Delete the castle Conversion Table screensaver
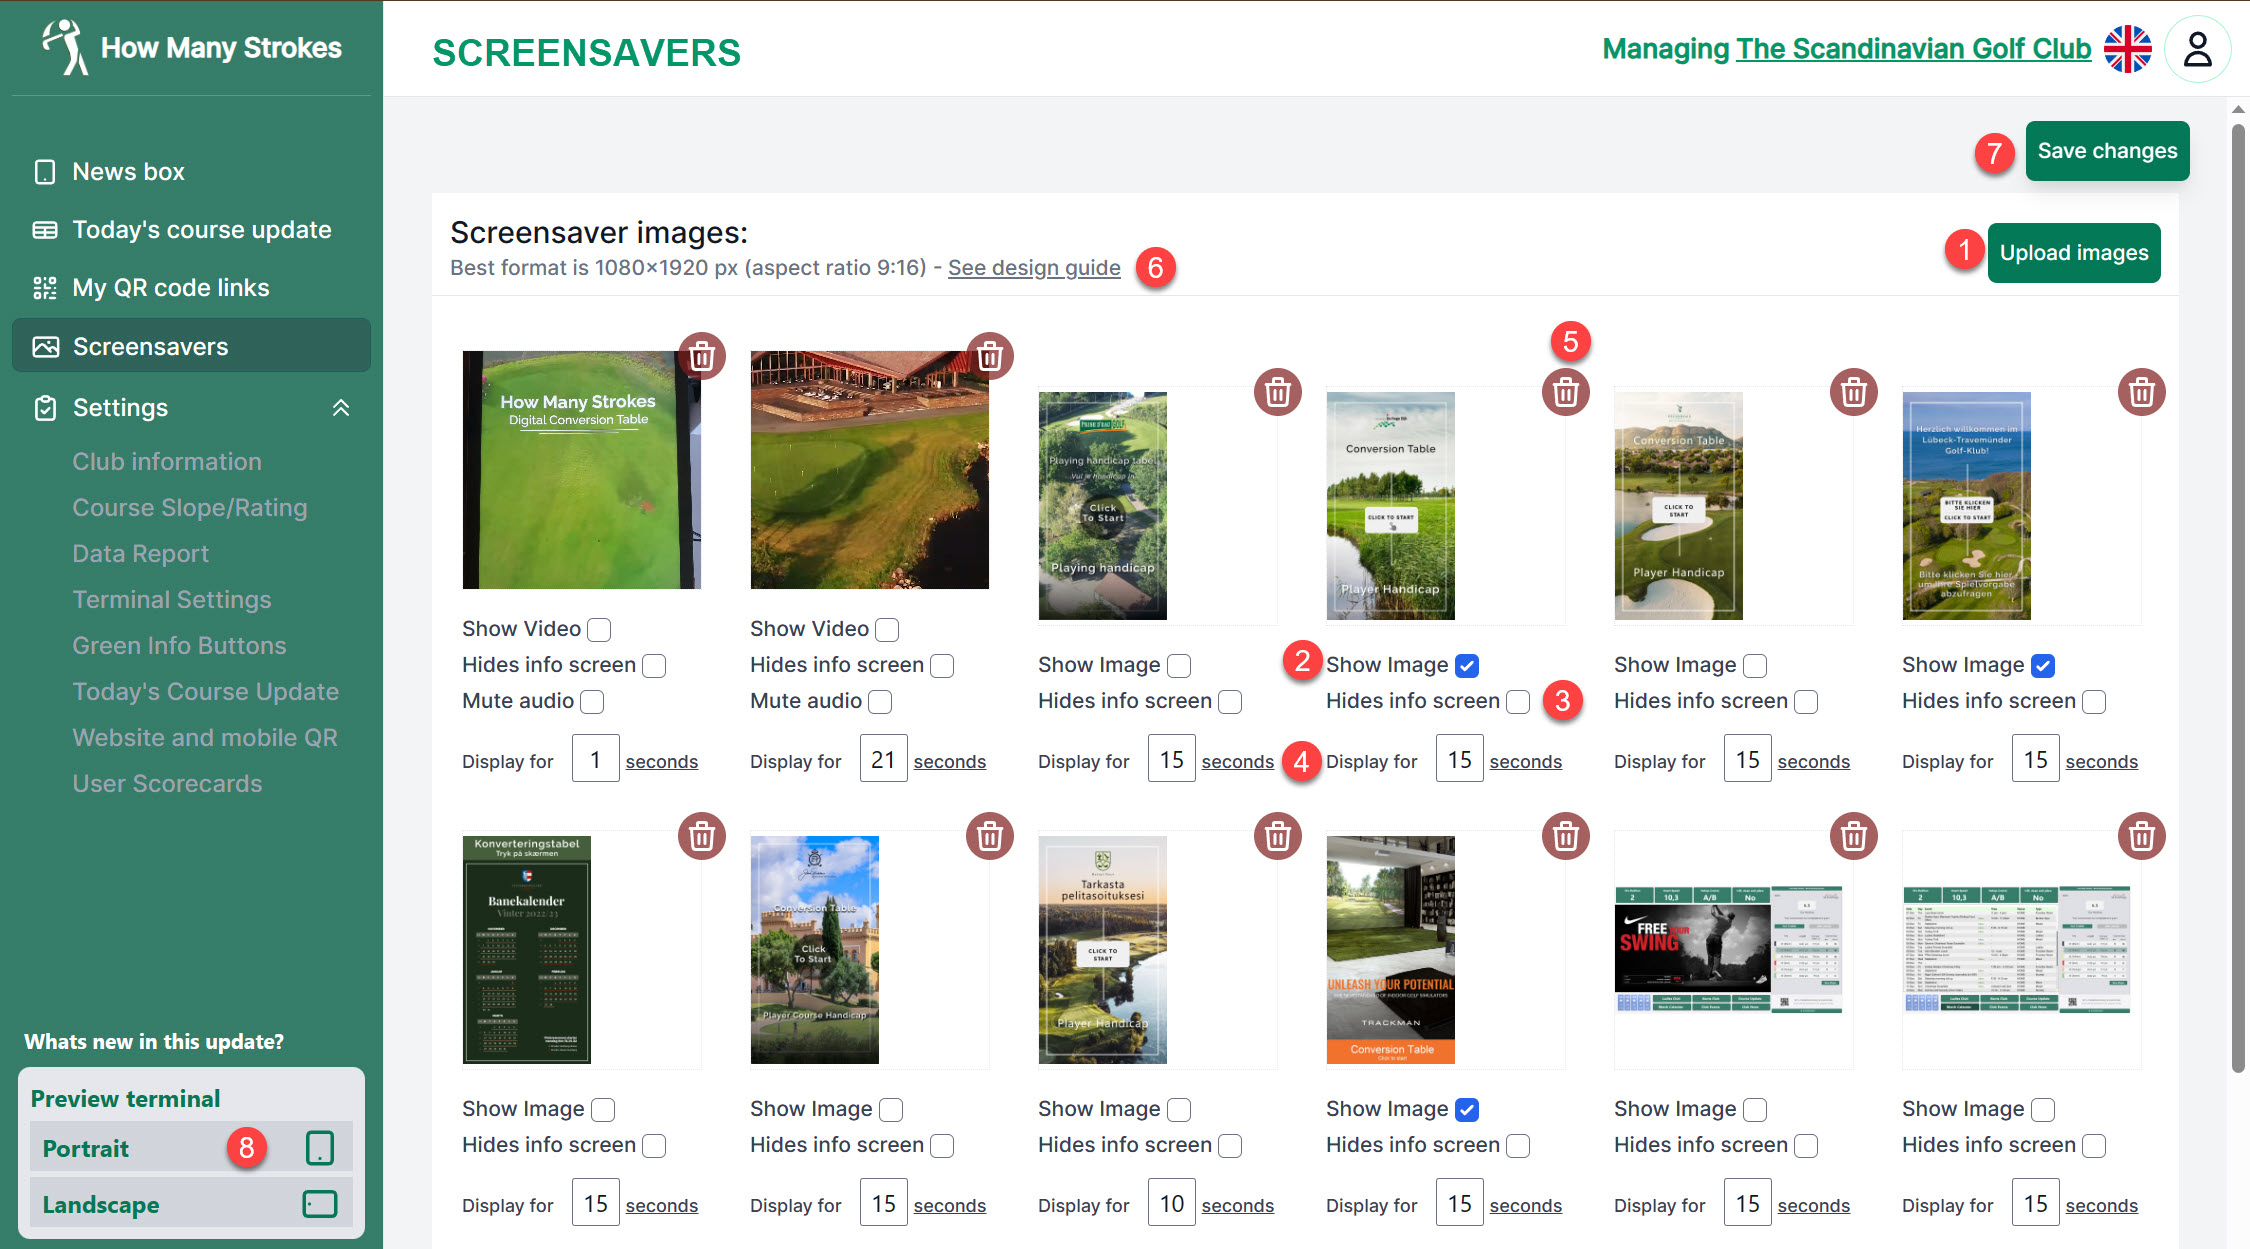Image resolution: width=2250 pixels, height=1249 pixels. (x=990, y=836)
